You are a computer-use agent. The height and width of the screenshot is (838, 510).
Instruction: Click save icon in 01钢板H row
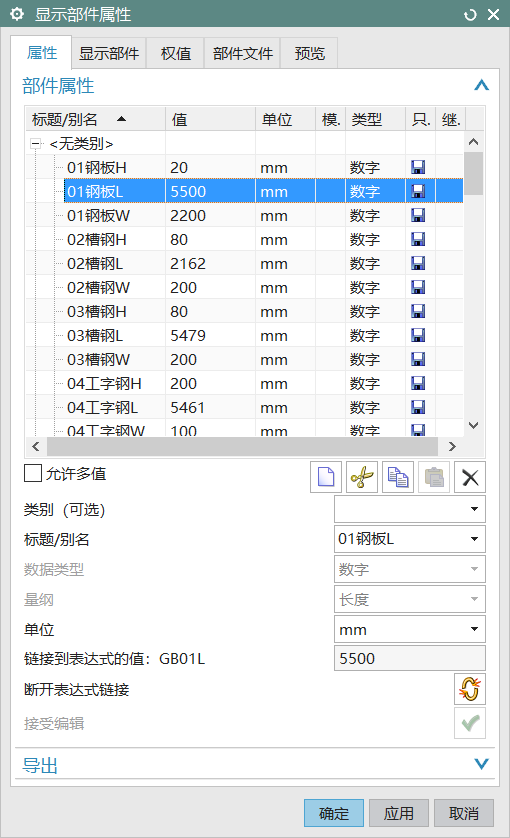pyautogui.click(x=418, y=167)
